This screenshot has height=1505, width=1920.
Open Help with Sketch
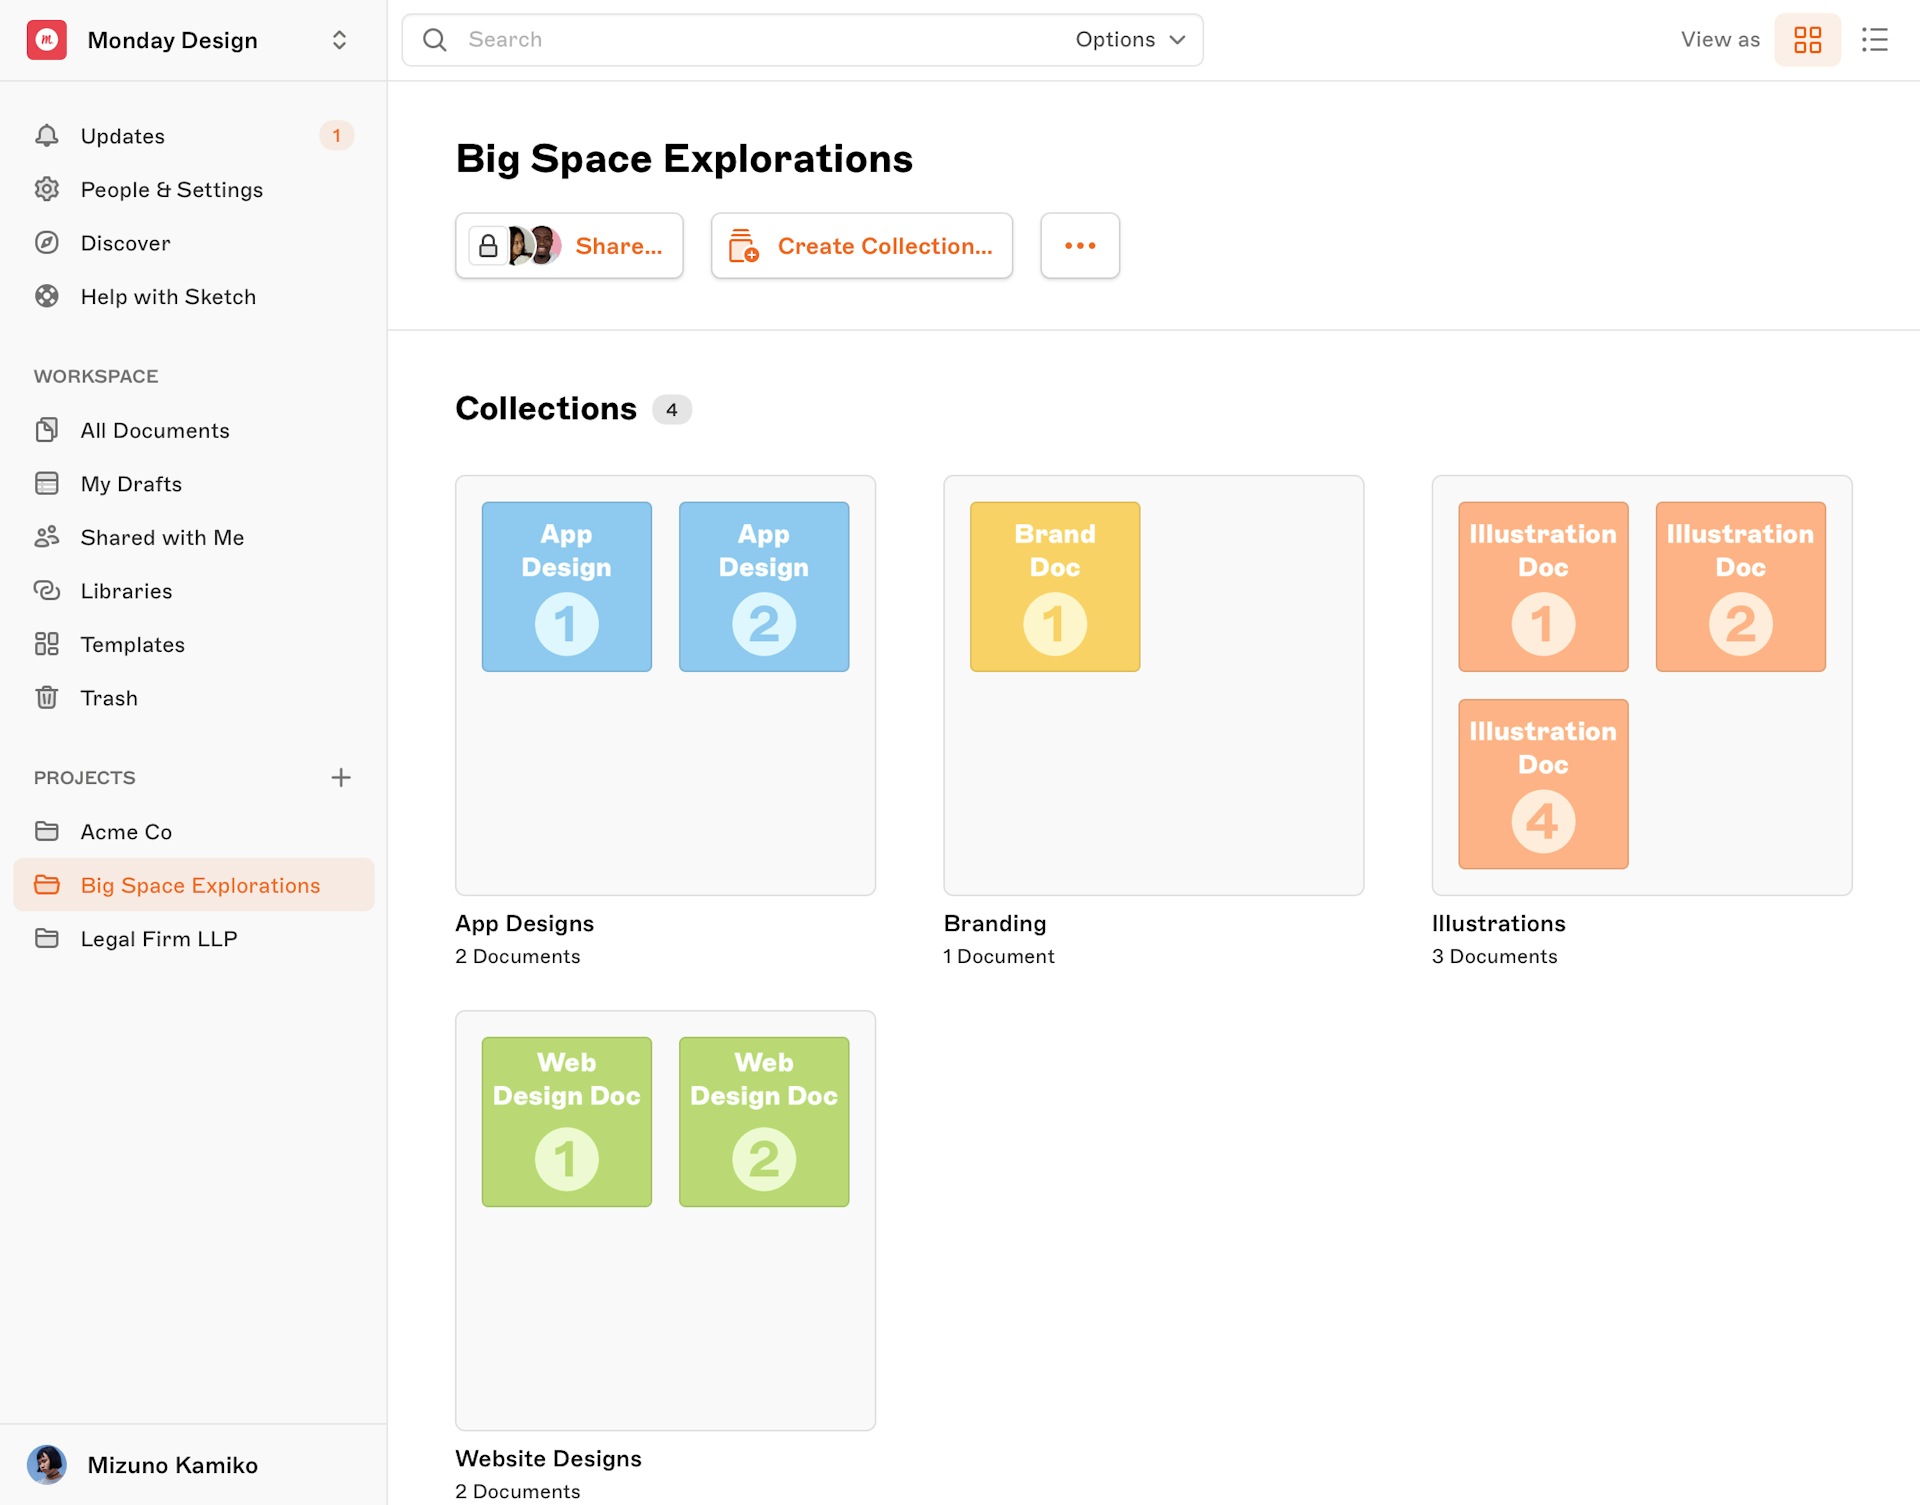(168, 296)
